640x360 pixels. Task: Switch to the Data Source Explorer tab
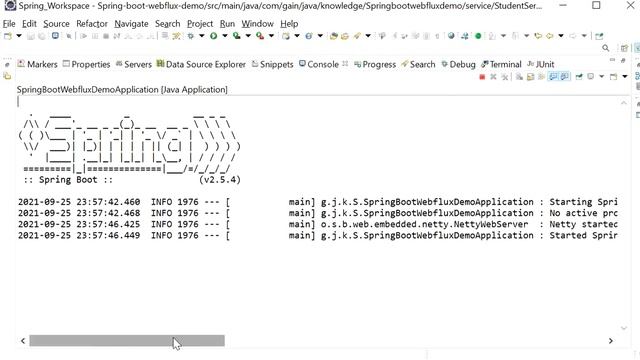pyautogui.click(x=201, y=64)
